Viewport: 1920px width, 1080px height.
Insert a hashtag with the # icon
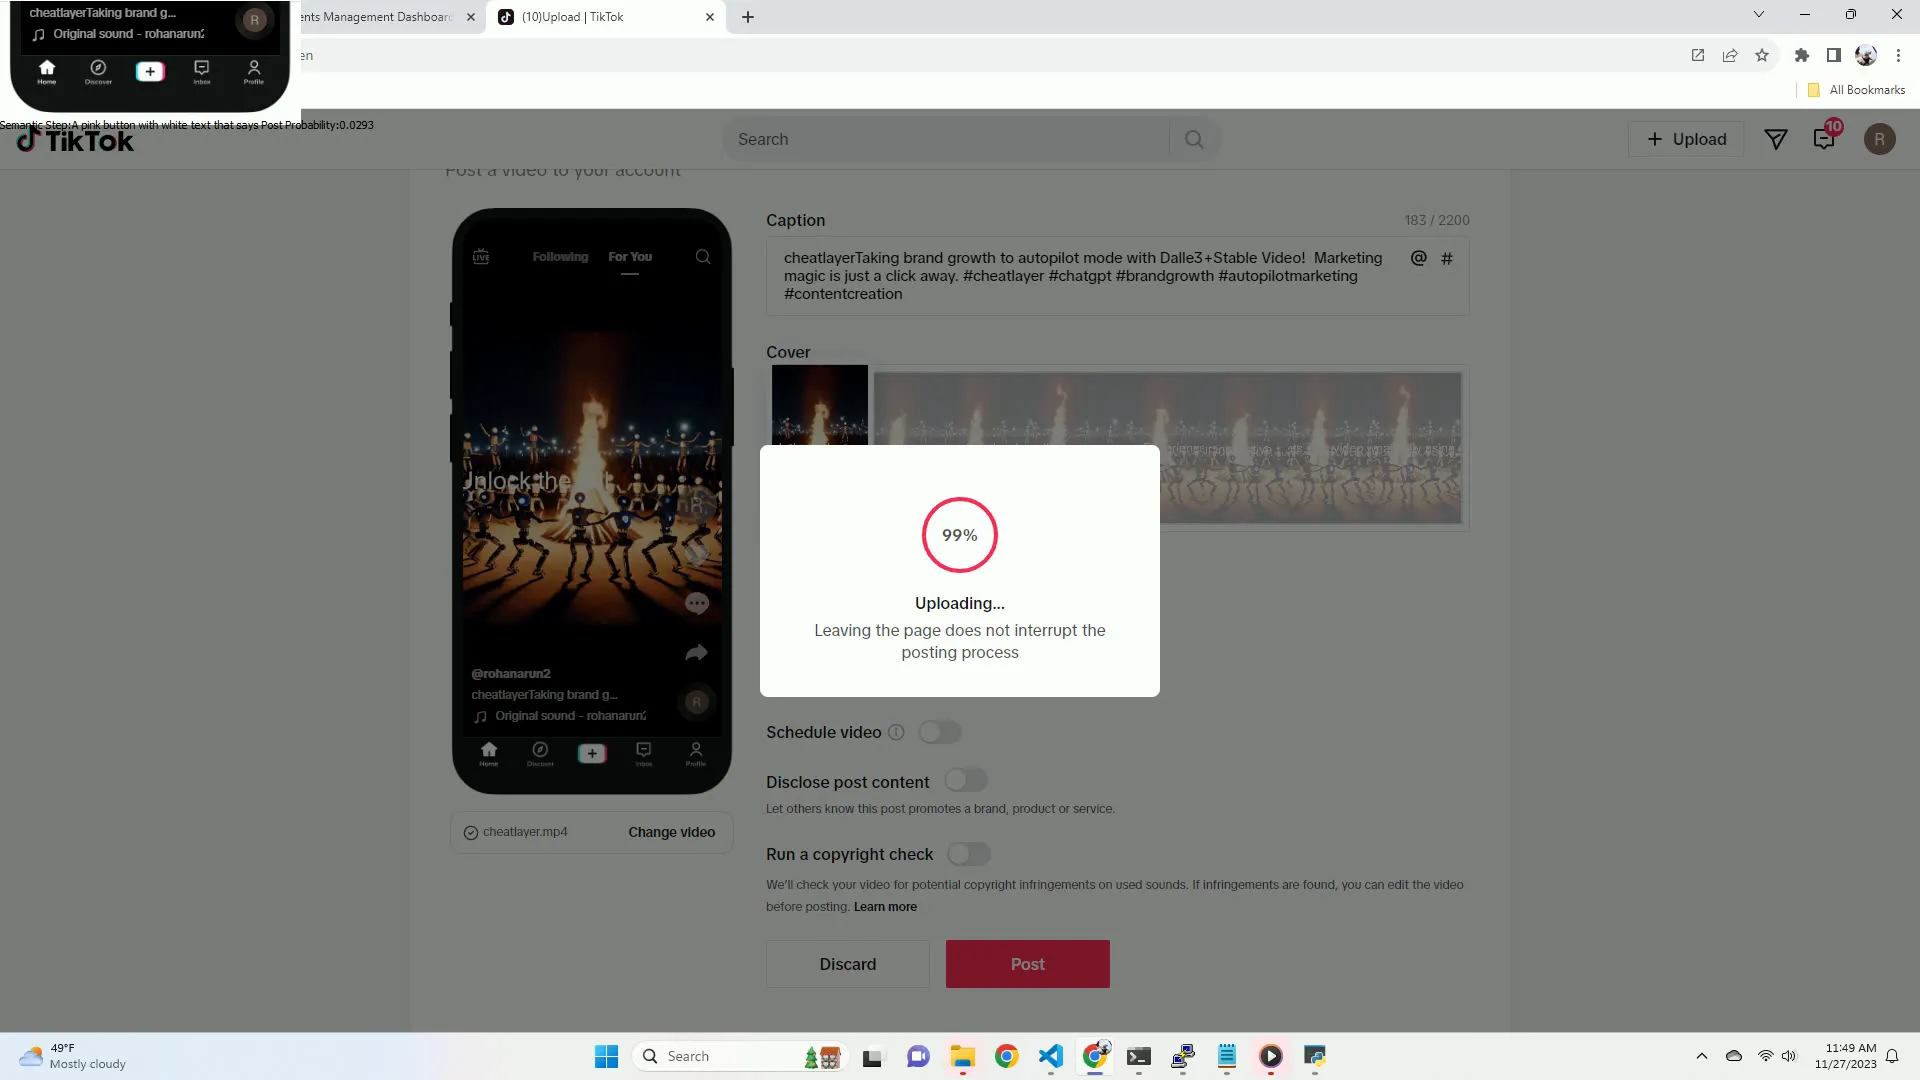click(1446, 259)
